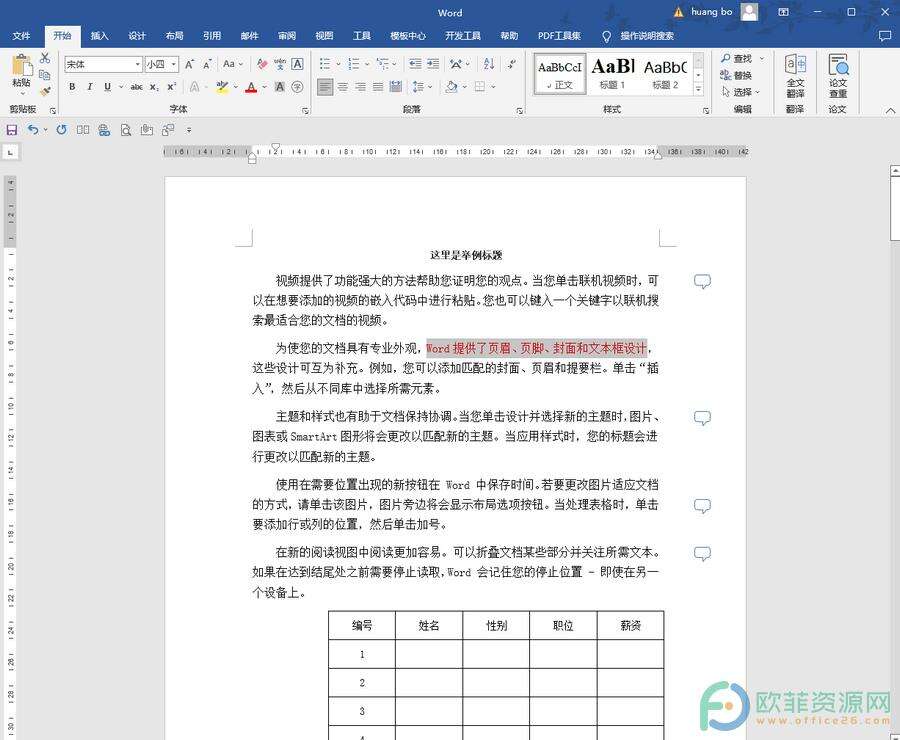Apply distributed alignment
This screenshot has width=900, height=740.
[x=395, y=87]
